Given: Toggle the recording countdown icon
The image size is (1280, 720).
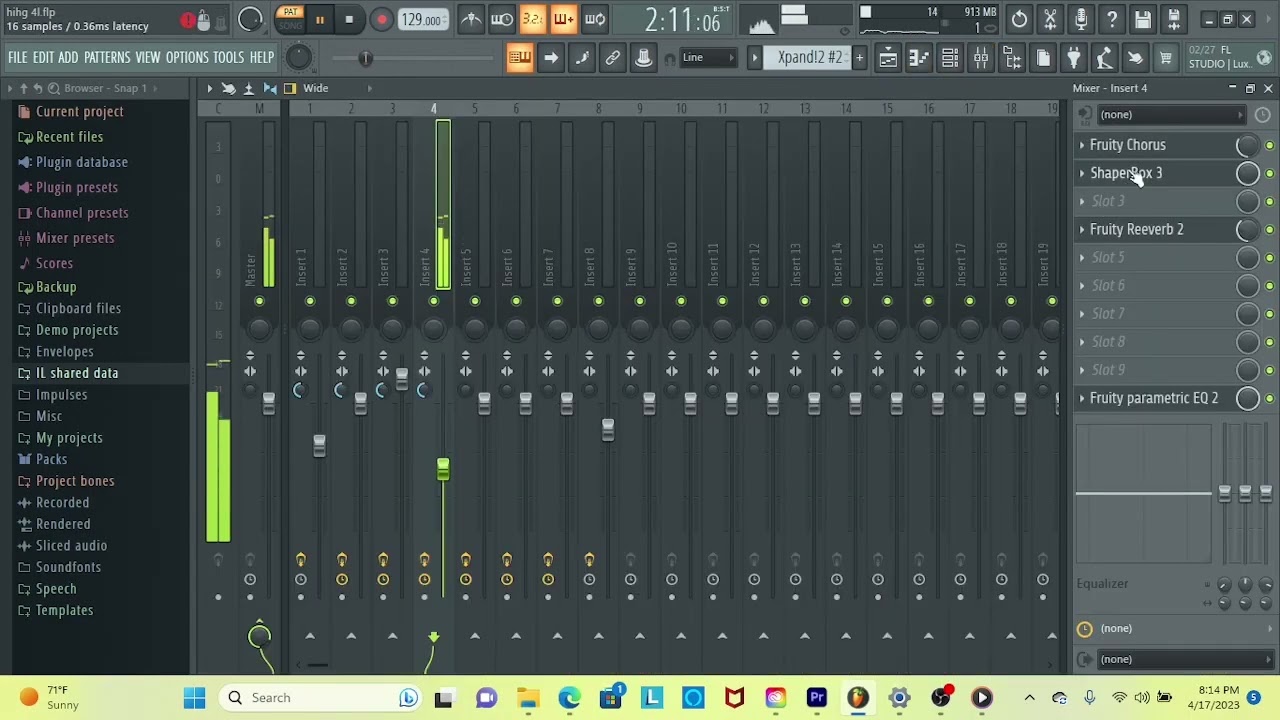Looking at the screenshot, I should coord(533,19).
